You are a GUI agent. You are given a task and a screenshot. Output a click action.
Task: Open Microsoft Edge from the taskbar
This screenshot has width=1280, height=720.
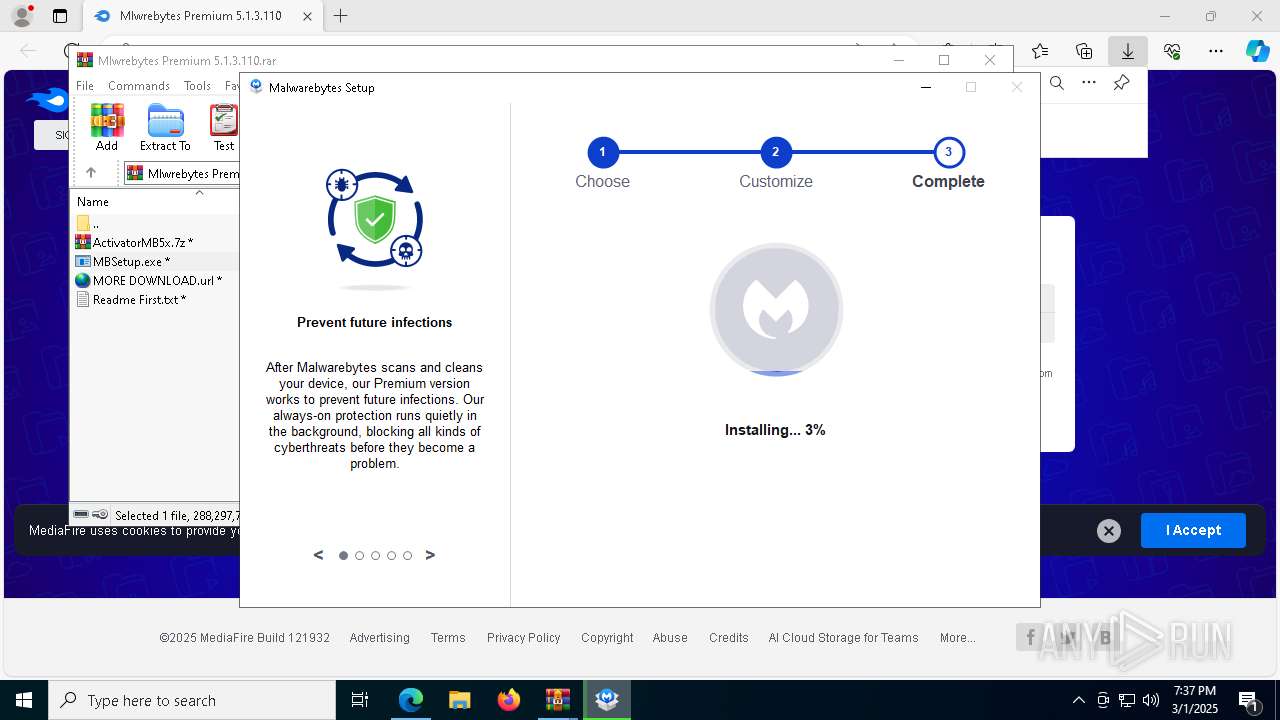(411, 700)
